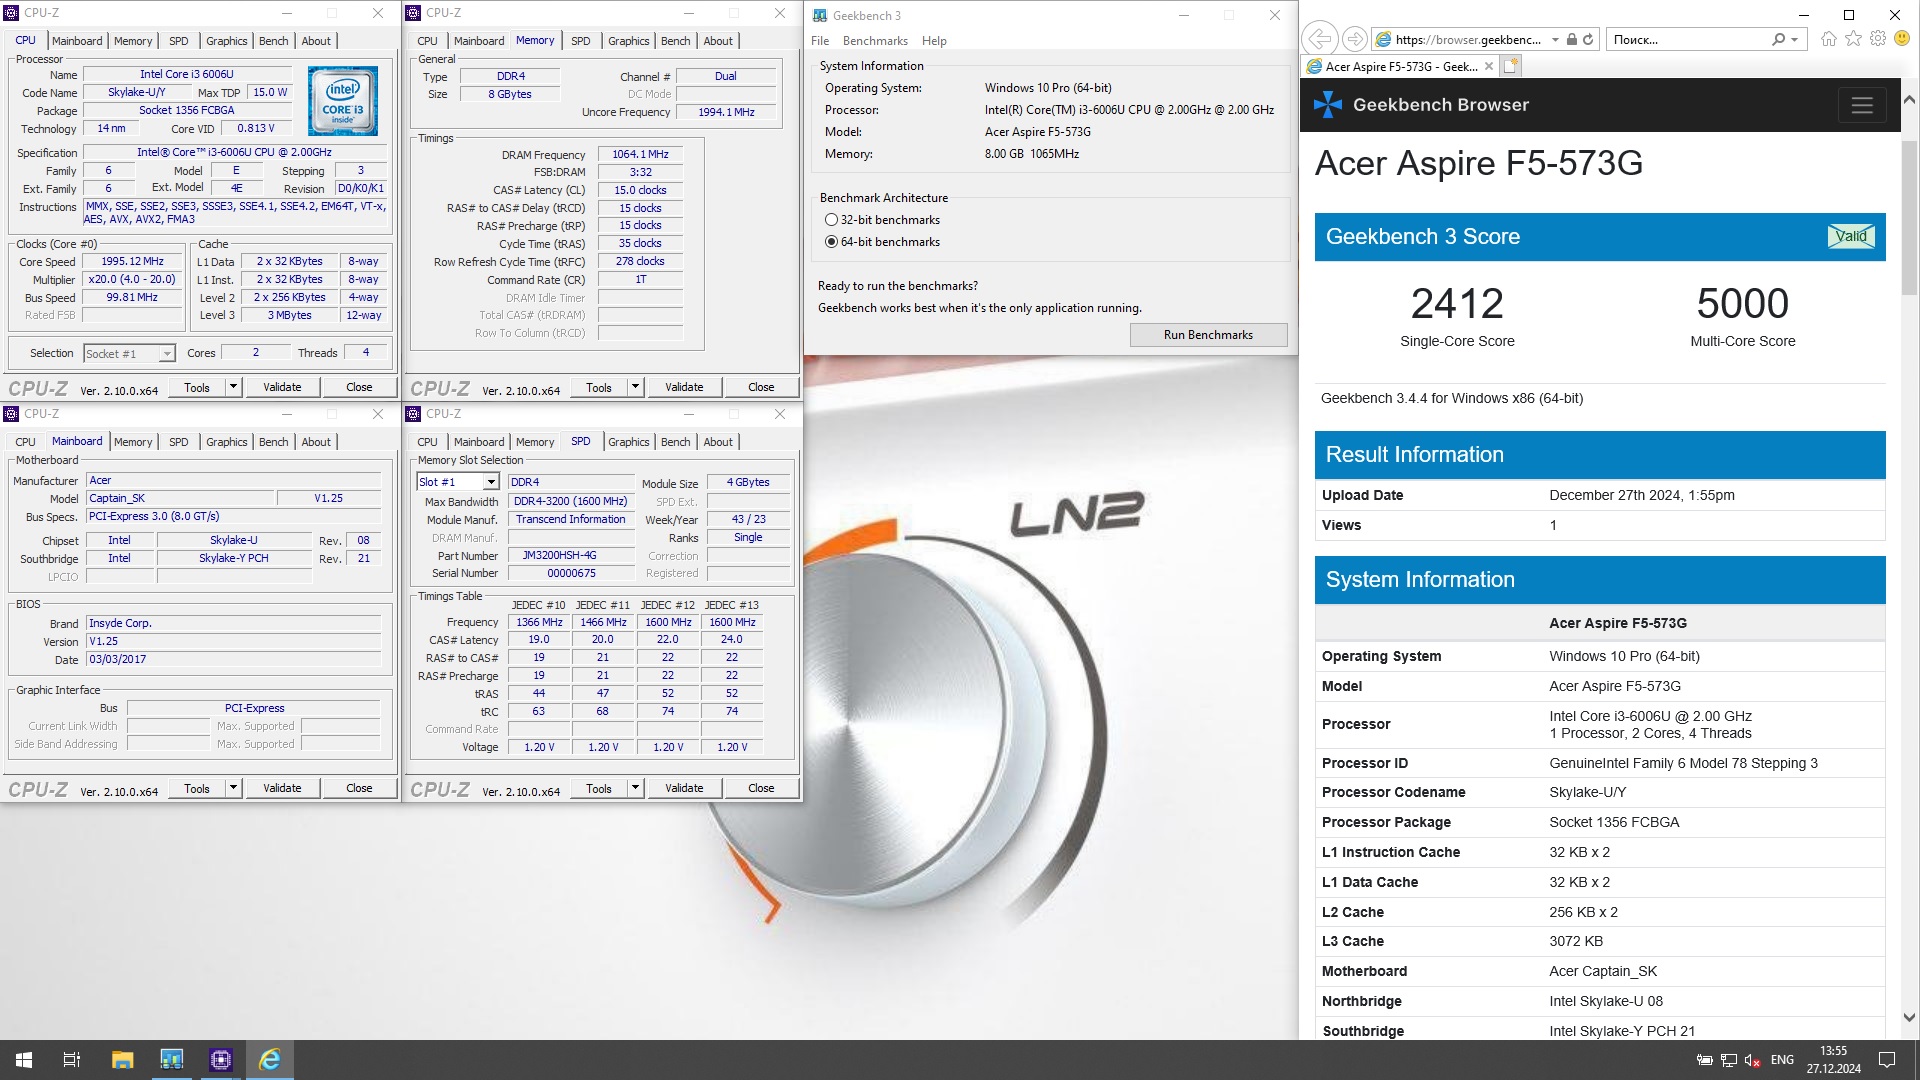Click the Intel Core i3 logo
This screenshot has height=1080, width=1920.
pyautogui.click(x=343, y=100)
